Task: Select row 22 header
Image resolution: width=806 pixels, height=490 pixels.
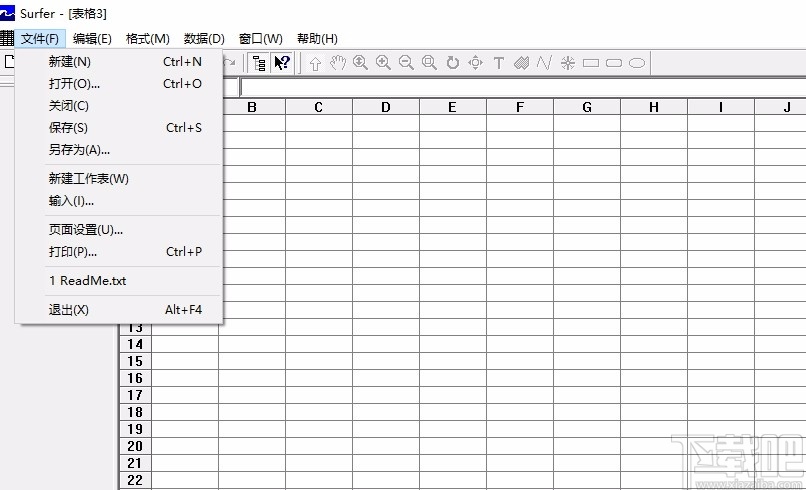Action: coord(135,480)
